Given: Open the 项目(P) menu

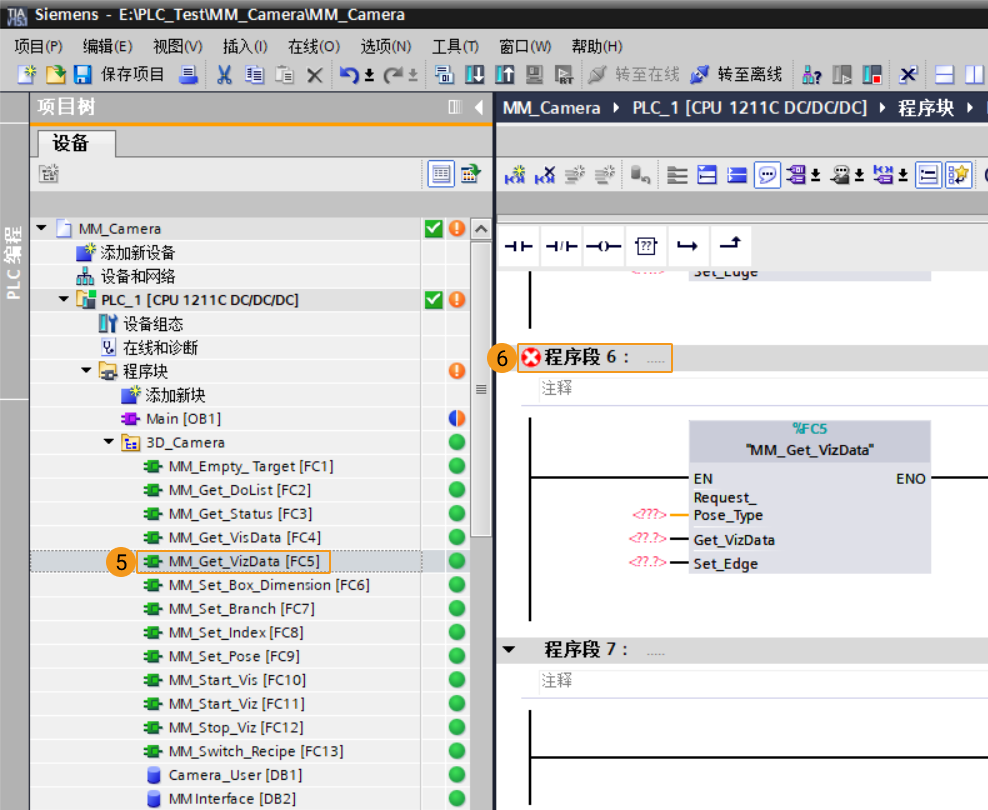Looking at the screenshot, I should tap(38, 46).
